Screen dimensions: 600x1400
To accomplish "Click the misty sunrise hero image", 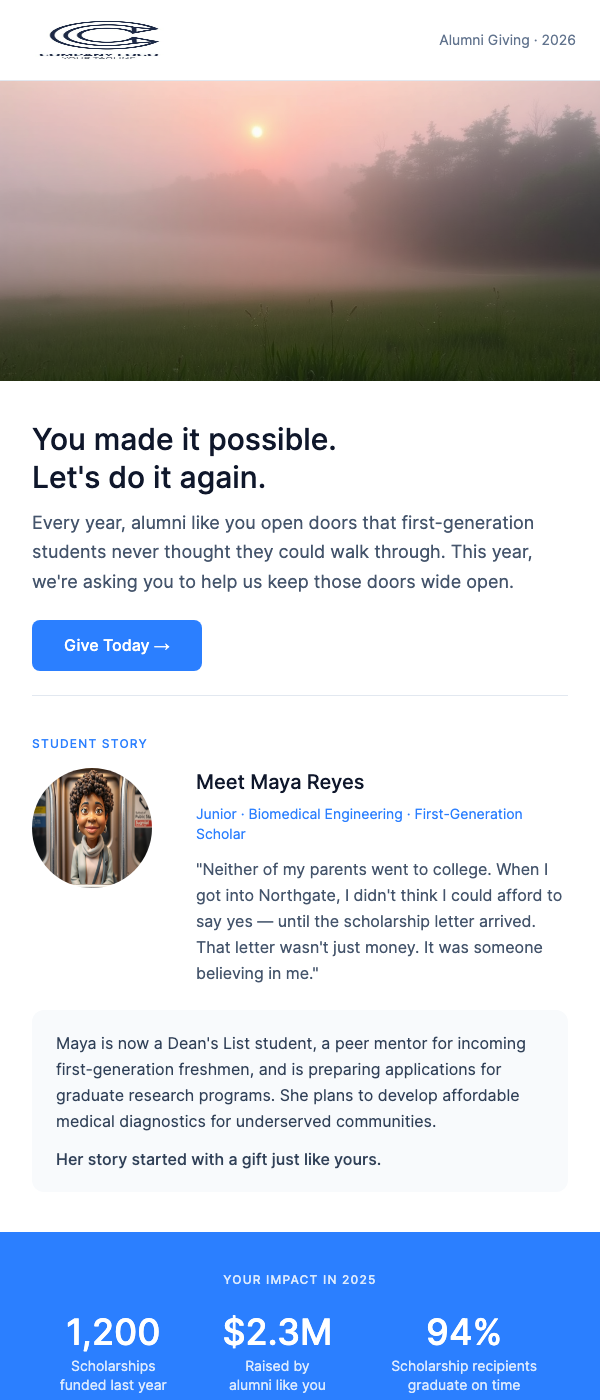I will coord(300,231).
